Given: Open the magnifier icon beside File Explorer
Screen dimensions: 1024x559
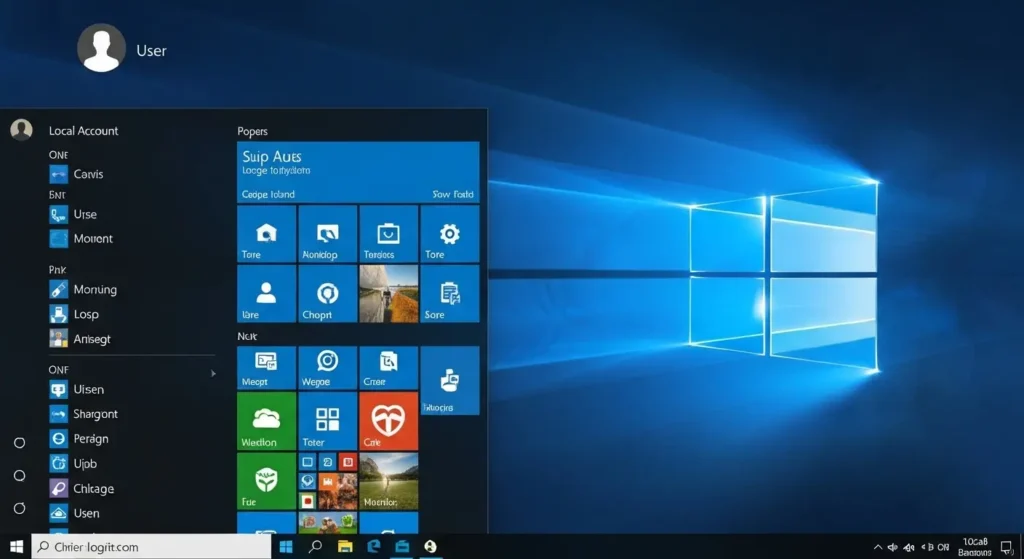Looking at the screenshot, I should 315,547.
